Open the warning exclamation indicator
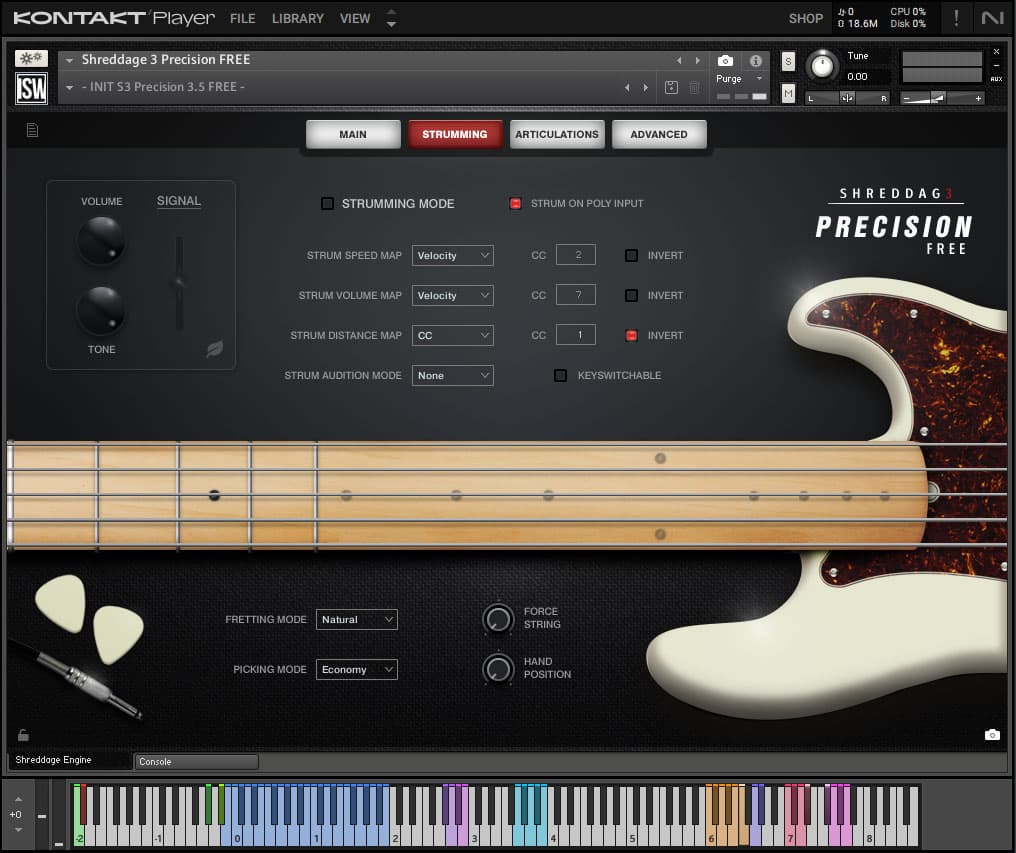1016x853 pixels. (956, 18)
